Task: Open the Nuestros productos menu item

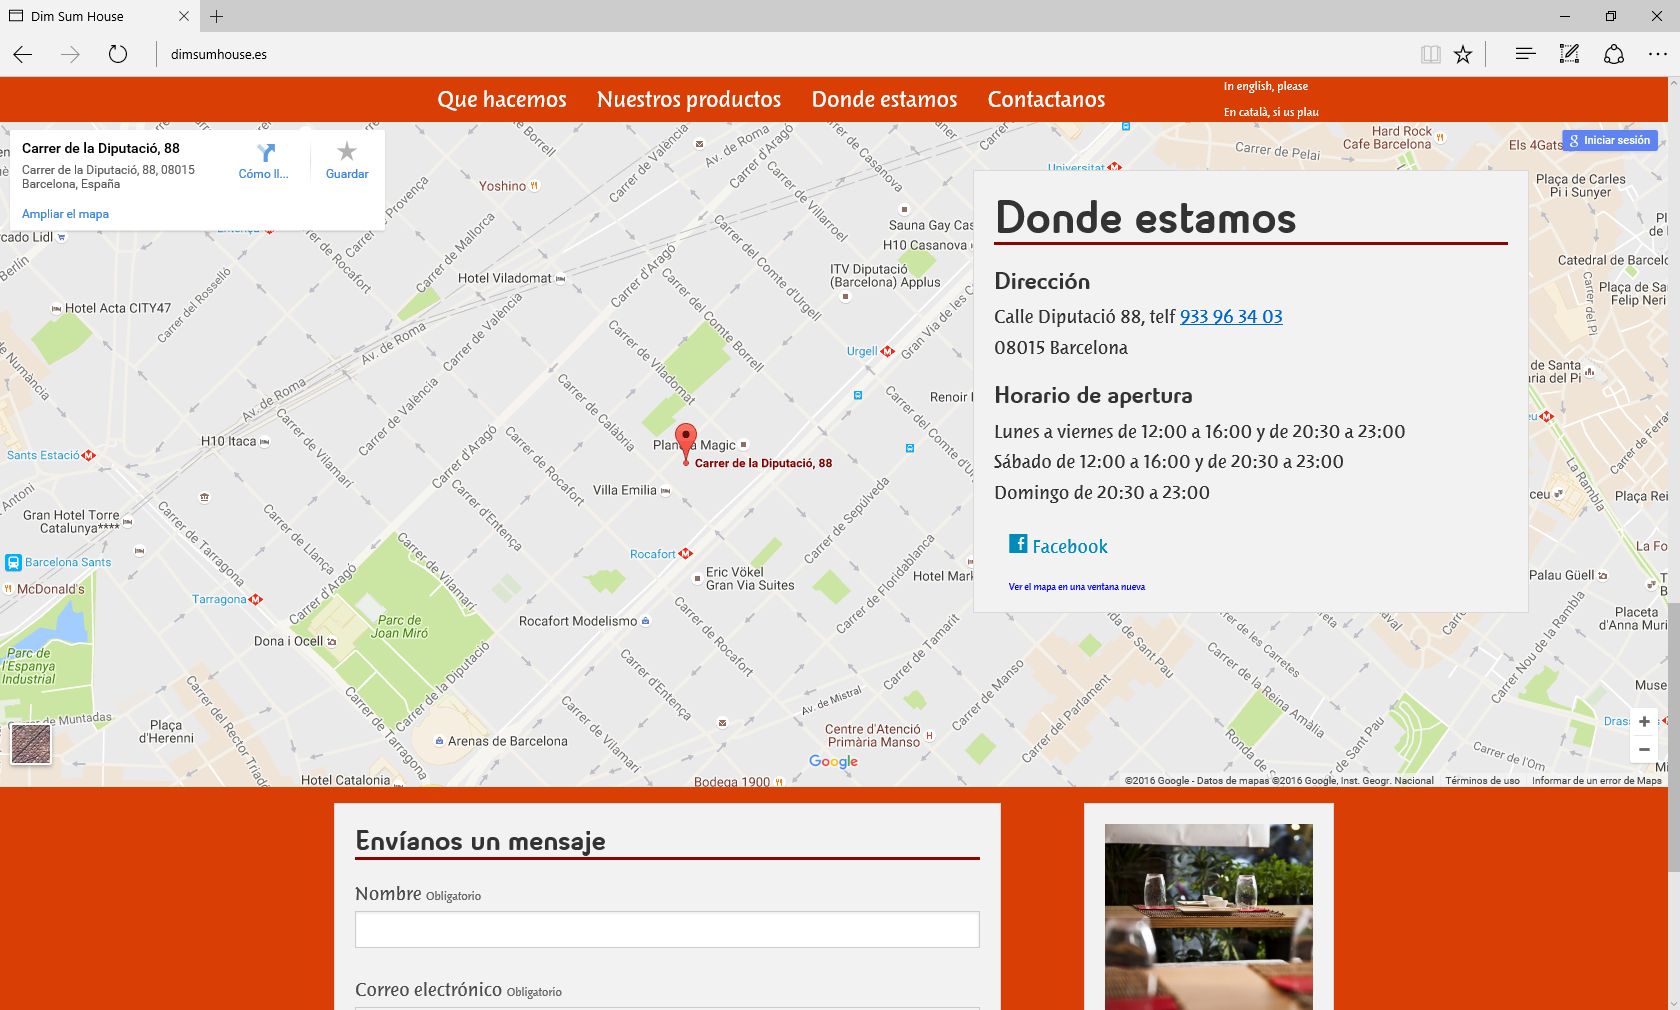Action: pyautogui.click(x=689, y=99)
